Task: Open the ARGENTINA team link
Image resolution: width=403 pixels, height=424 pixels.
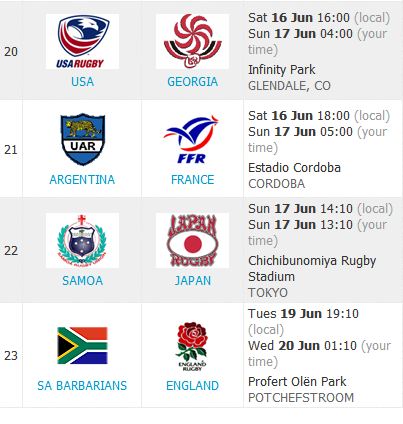Action: coord(82,180)
